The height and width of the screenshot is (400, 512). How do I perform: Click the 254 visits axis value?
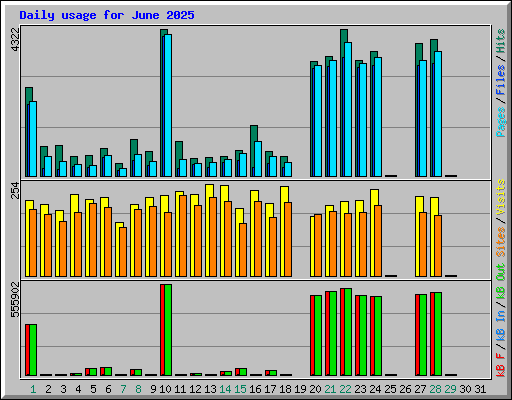coord(15,190)
